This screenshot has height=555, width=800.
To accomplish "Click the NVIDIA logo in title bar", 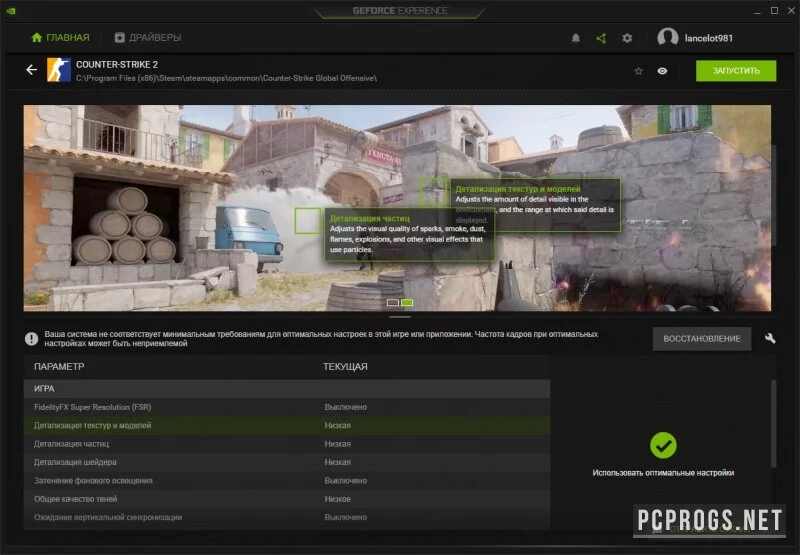I will tap(11, 11).
